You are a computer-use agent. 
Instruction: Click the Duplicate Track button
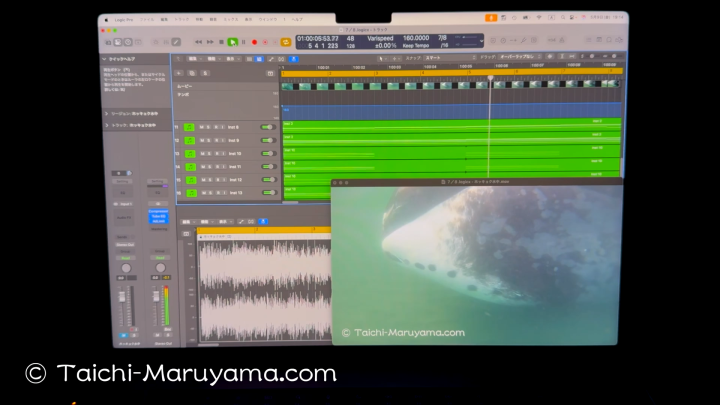(192, 73)
